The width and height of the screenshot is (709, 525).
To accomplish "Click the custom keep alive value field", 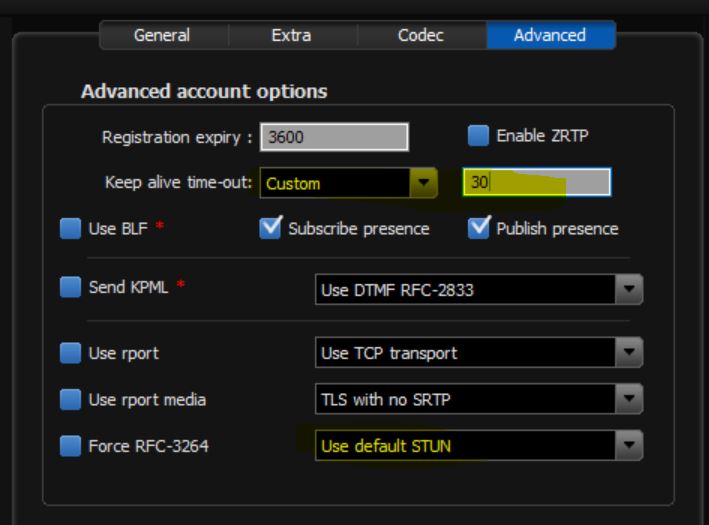I will pyautogui.click(x=536, y=182).
